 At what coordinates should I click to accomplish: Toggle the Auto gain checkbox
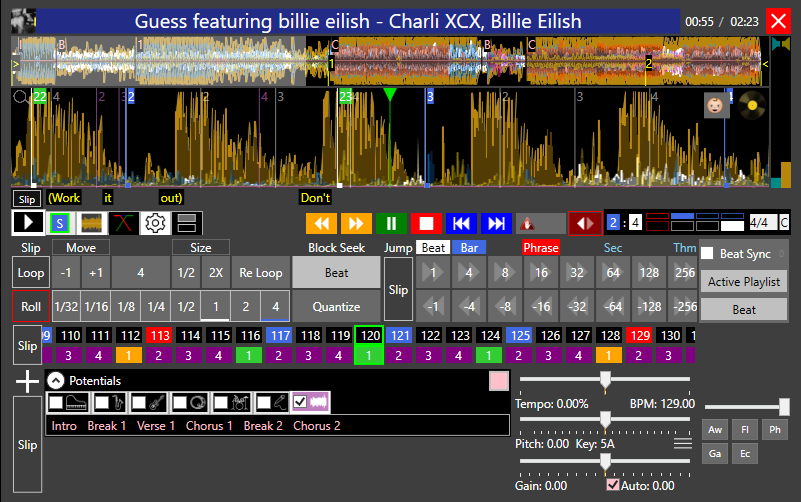pyautogui.click(x=612, y=485)
